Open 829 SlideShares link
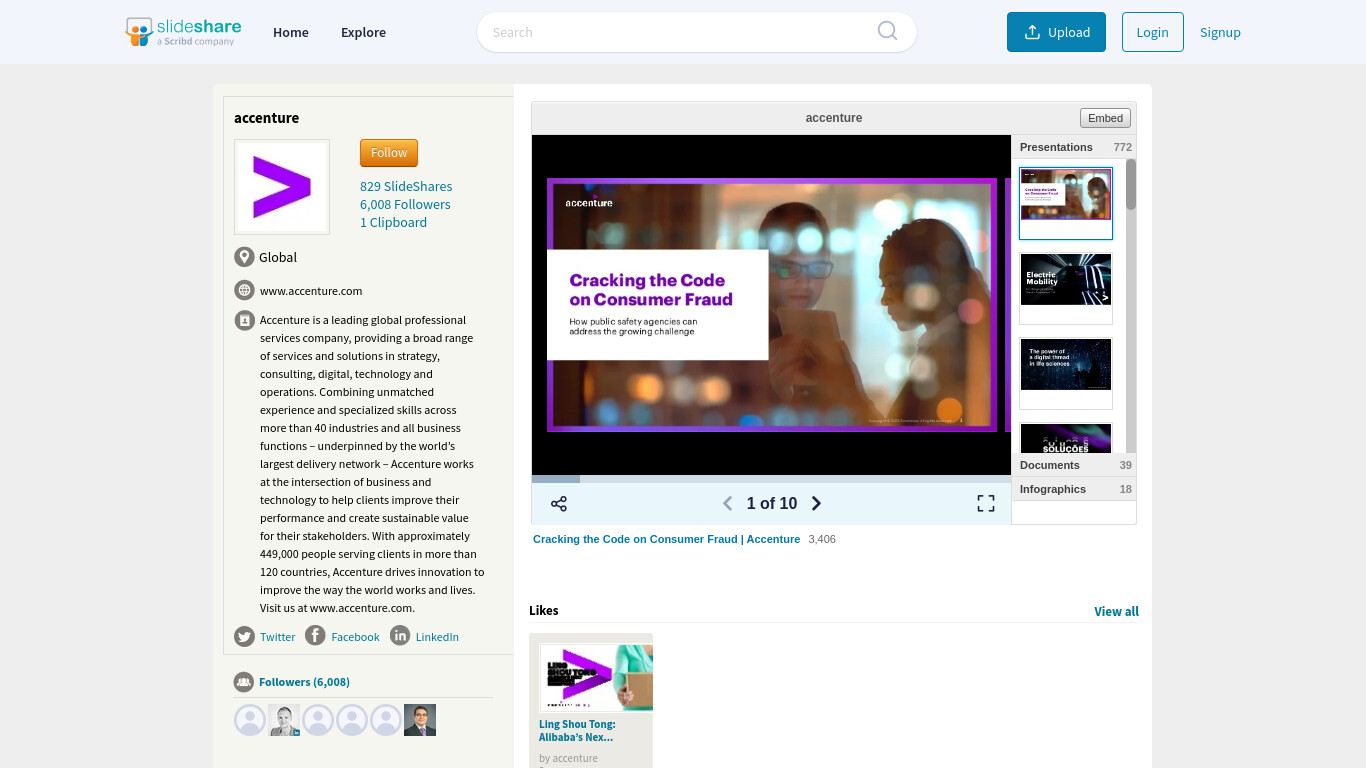1366x768 pixels. pyautogui.click(x=406, y=186)
